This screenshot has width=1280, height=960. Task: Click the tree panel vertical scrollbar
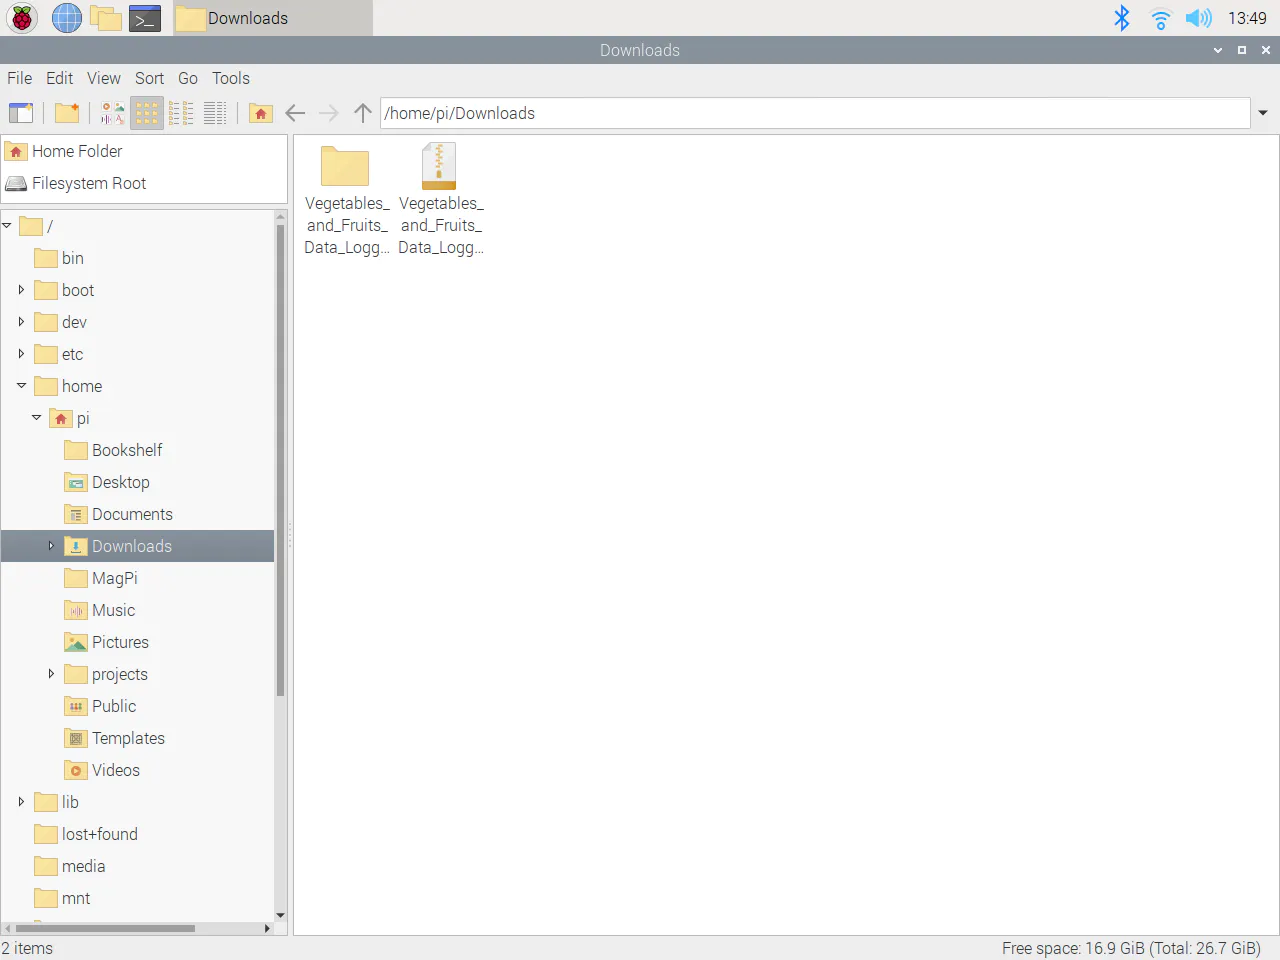click(281, 460)
